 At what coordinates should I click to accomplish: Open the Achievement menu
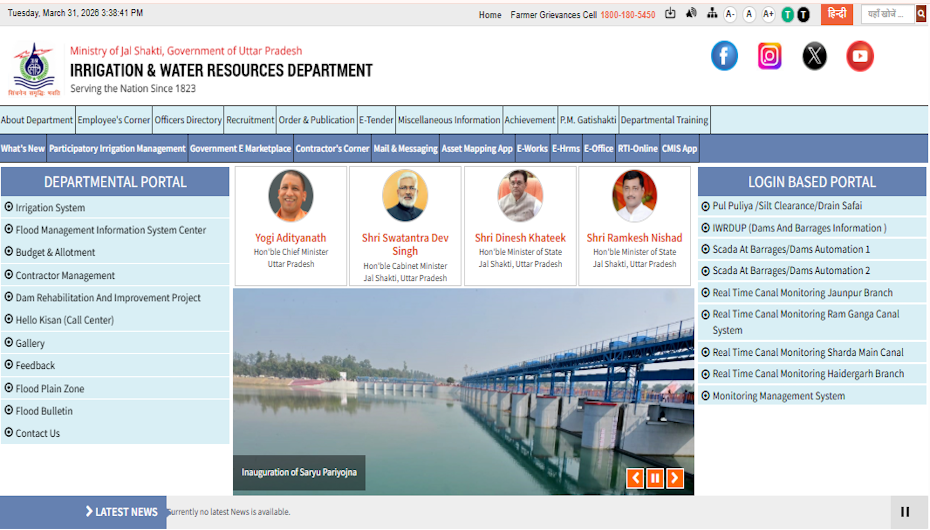(x=530, y=120)
